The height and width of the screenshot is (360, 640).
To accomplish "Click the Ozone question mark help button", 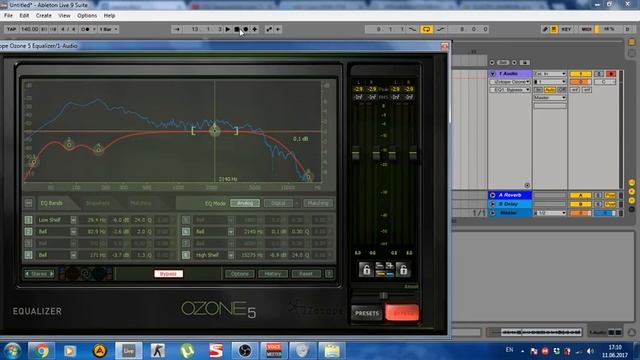I will coord(329,274).
